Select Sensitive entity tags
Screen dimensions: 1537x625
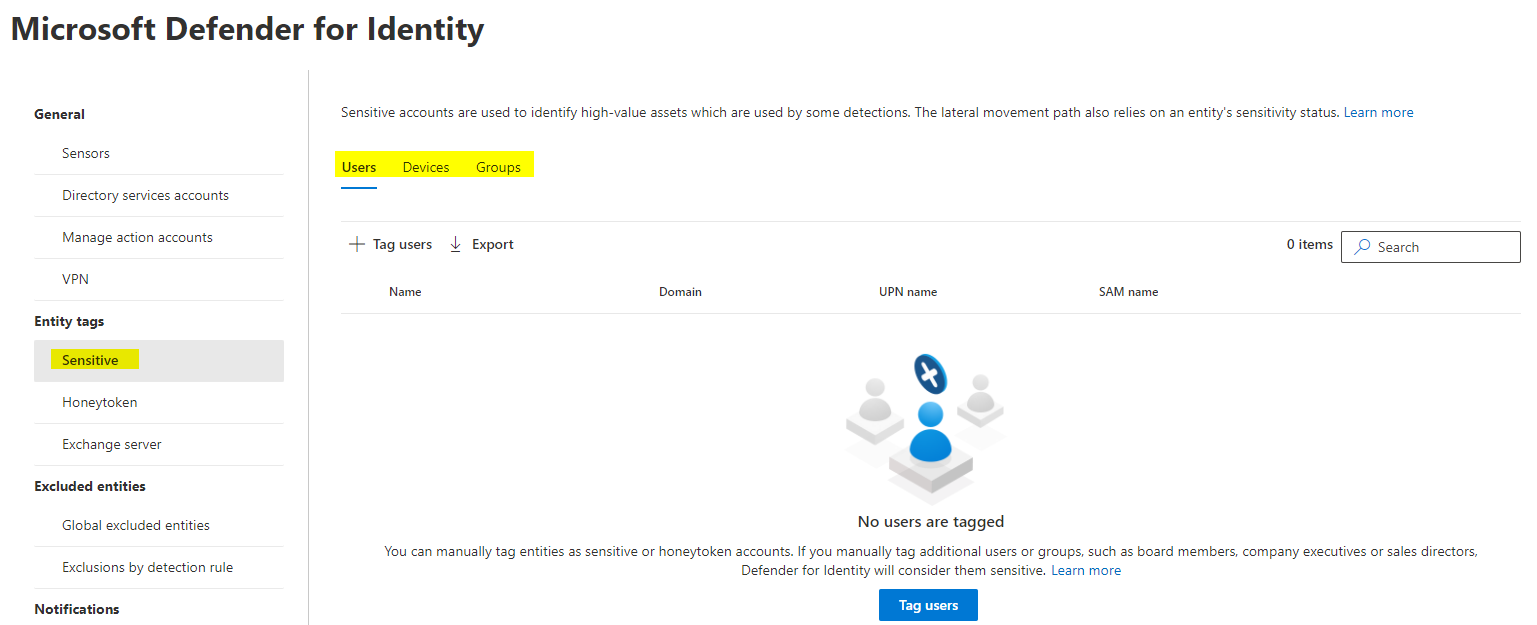pyautogui.click(x=159, y=360)
